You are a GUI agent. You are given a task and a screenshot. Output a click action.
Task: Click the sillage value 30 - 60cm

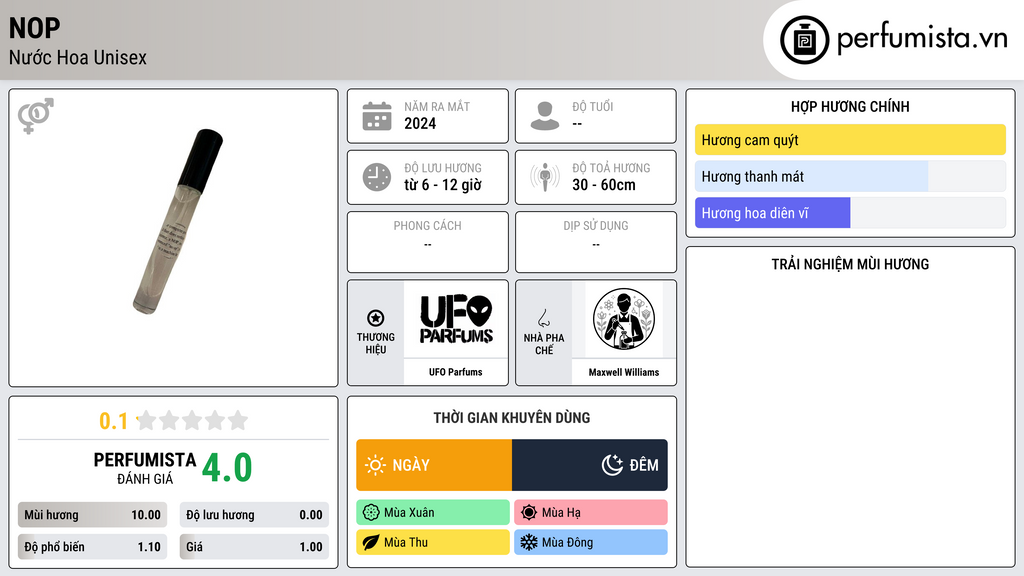pos(604,185)
